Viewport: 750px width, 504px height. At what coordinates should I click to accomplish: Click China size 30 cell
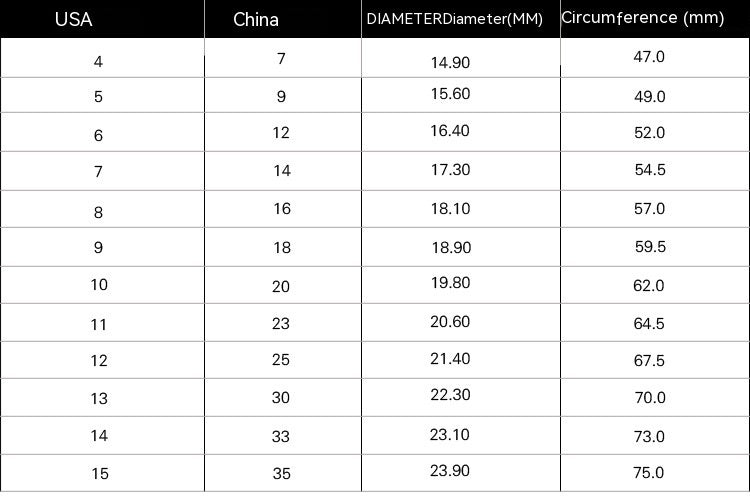click(x=281, y=397)
